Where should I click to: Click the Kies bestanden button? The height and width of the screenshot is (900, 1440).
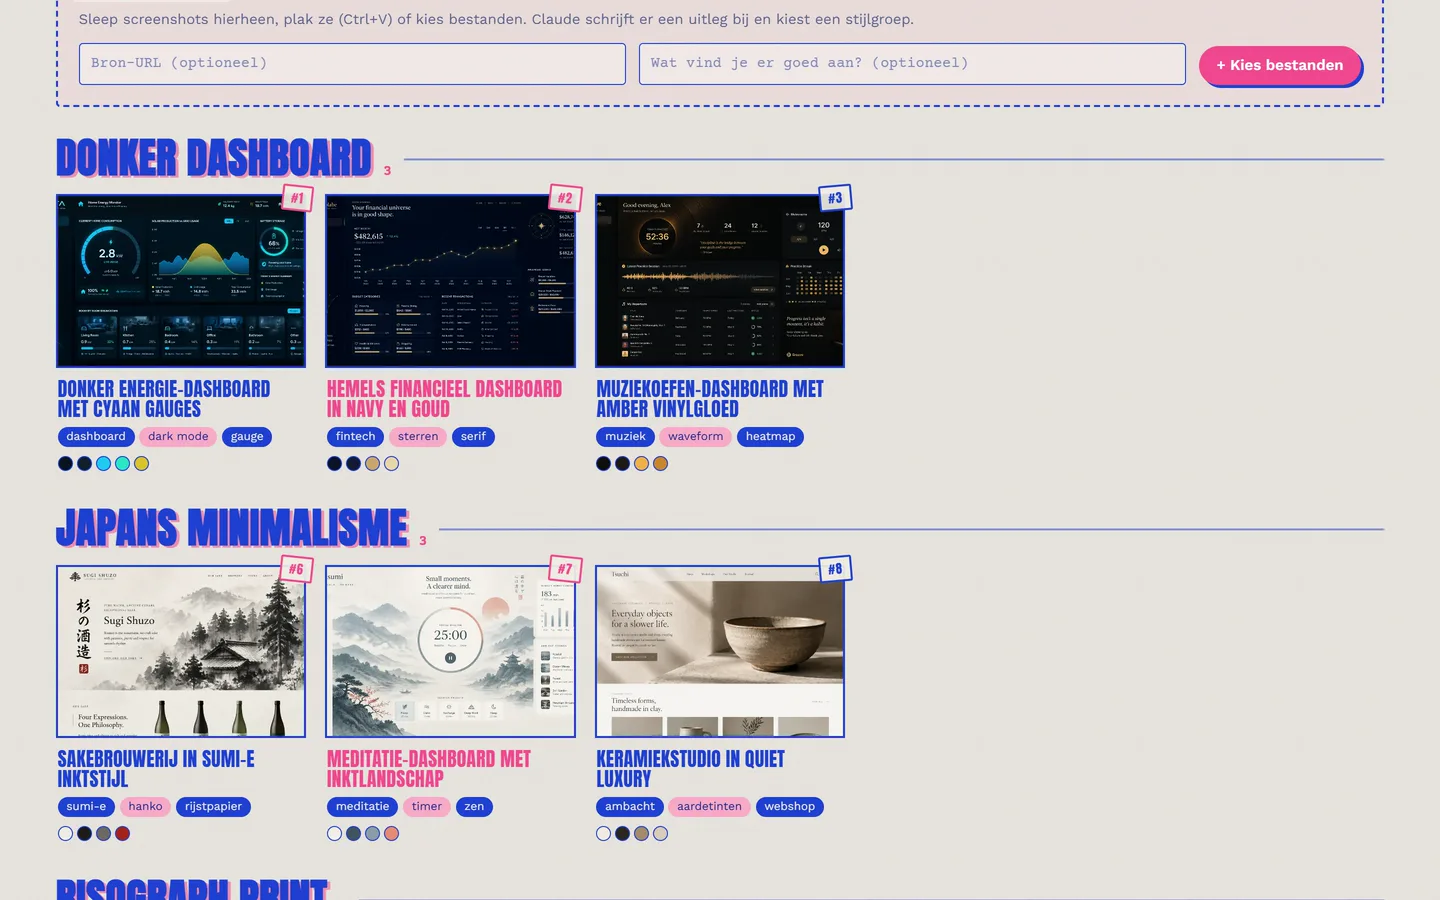pos(1280,65)
